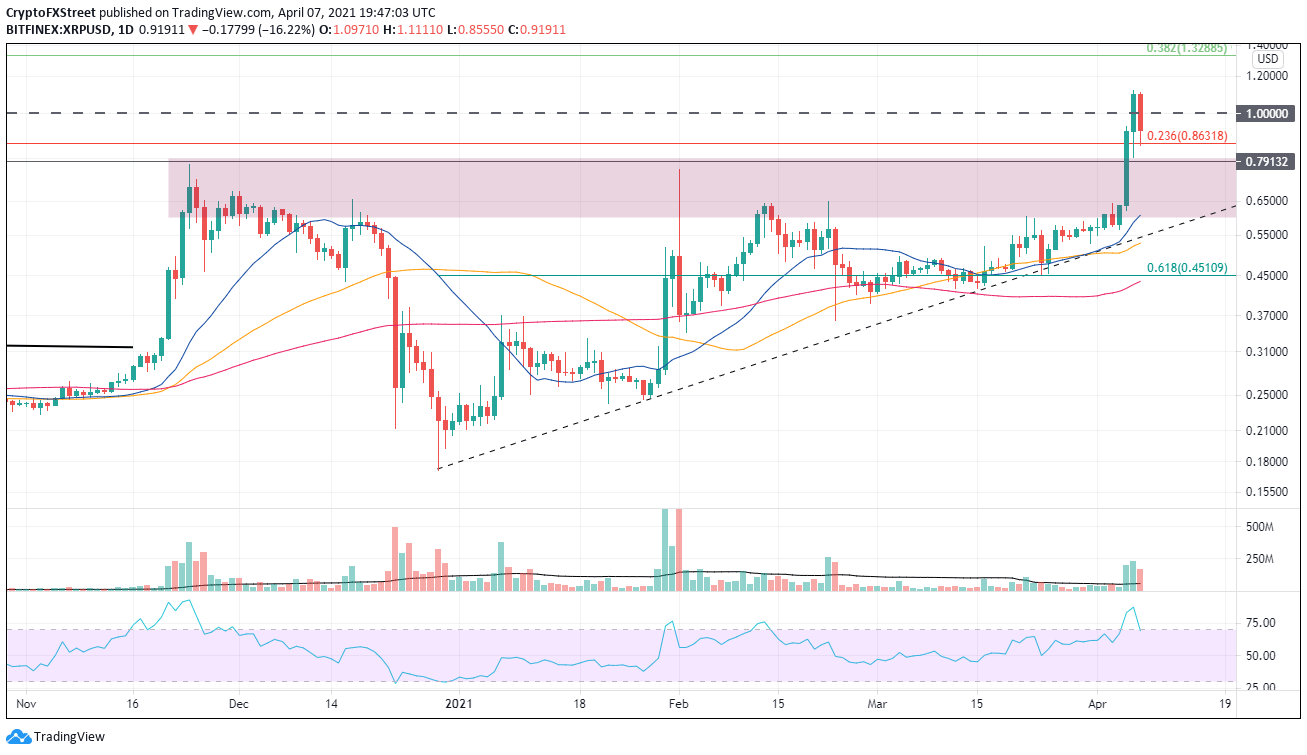1307x755 pixels.
Task: Click the 75.00 RSI axis label
Action: [1261, 623]
